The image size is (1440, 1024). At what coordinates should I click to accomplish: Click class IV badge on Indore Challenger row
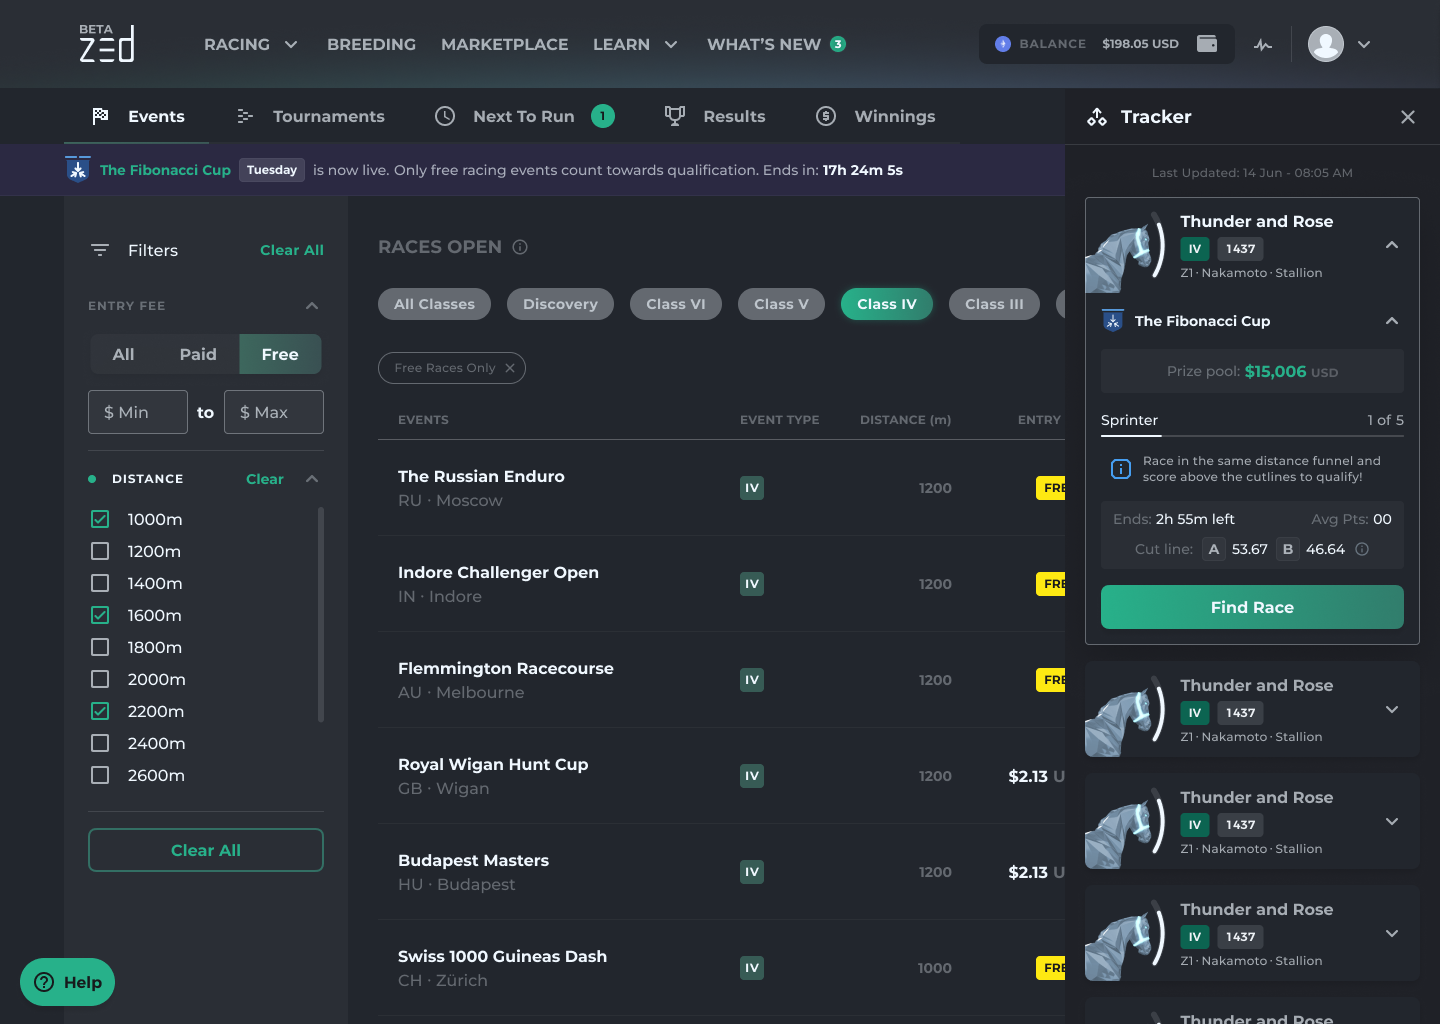pyautogui.click(x=752, y=584)
